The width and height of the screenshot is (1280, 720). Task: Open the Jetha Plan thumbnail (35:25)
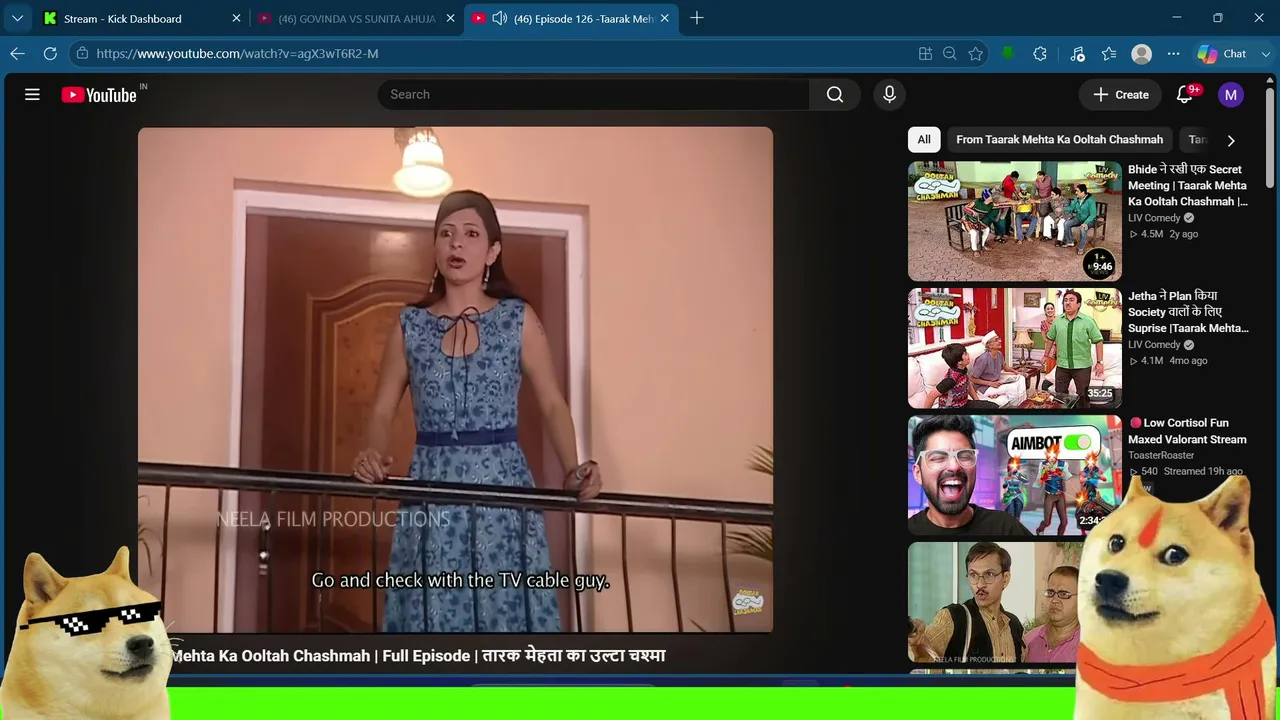pyautogui.click(x=1015, y=348)
